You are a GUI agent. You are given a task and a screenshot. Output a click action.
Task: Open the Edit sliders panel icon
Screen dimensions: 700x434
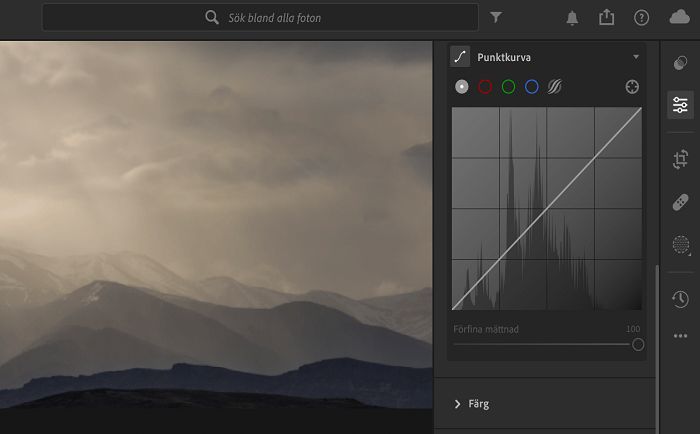(x=680, y=105)
